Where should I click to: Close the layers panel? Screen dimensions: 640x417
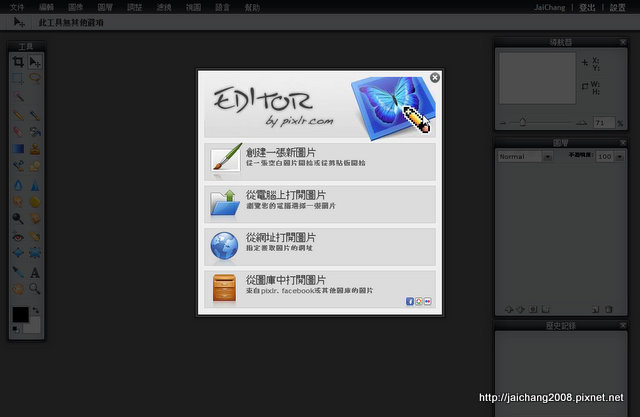tap(623, 142)
